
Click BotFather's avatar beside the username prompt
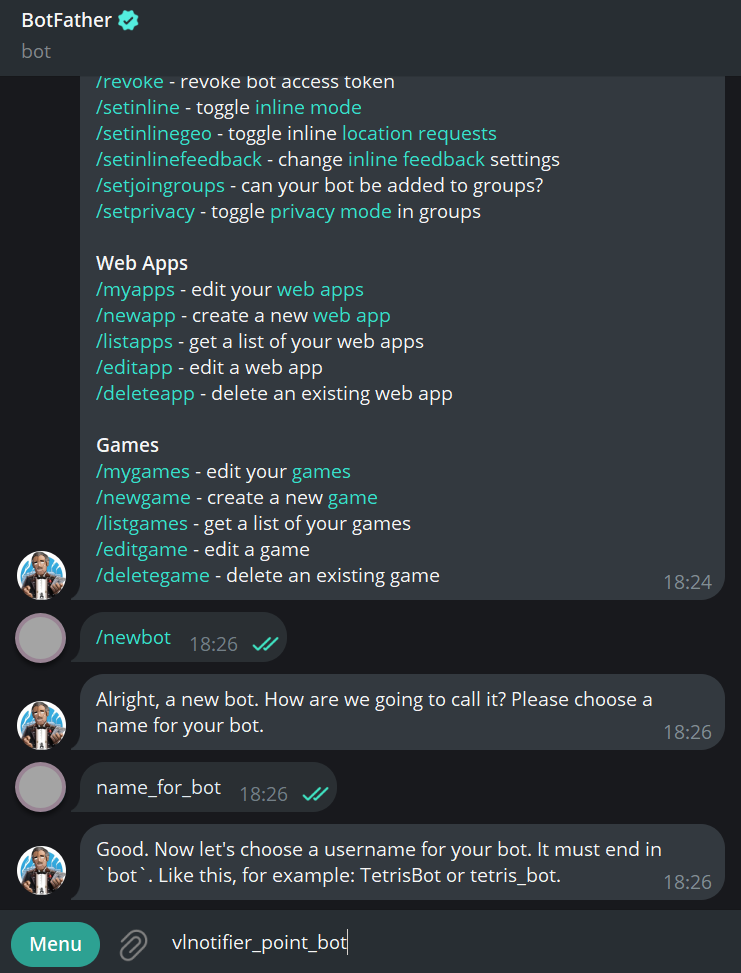coord(41,871)
